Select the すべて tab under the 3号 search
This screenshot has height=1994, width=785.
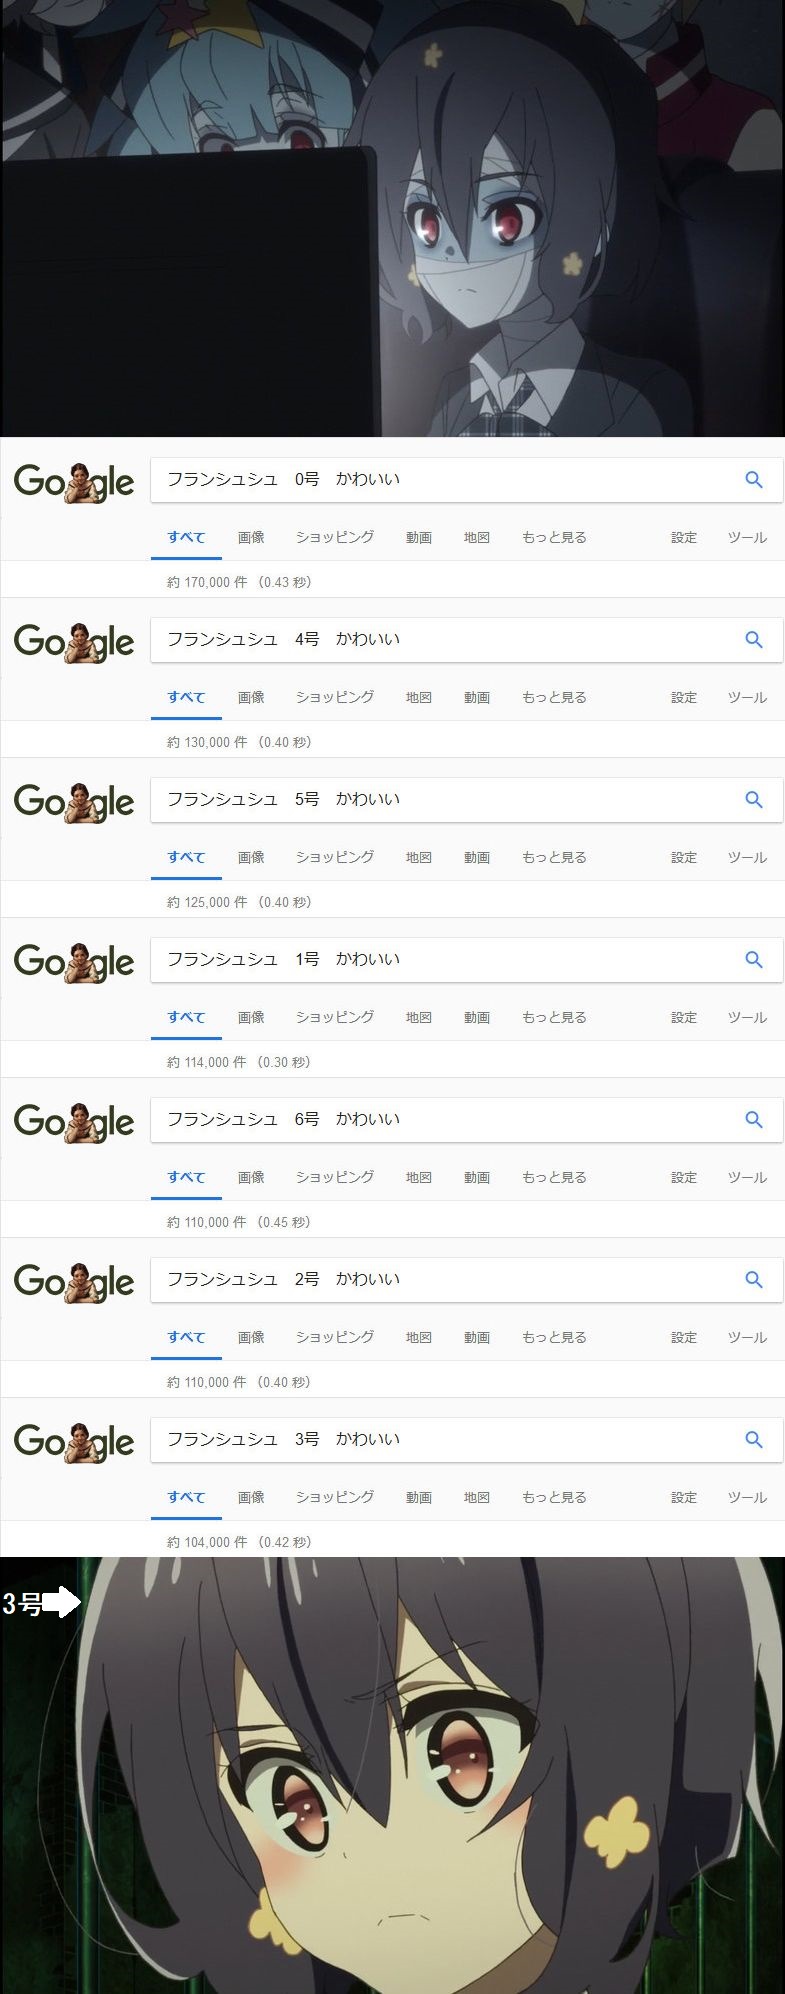186,1497
